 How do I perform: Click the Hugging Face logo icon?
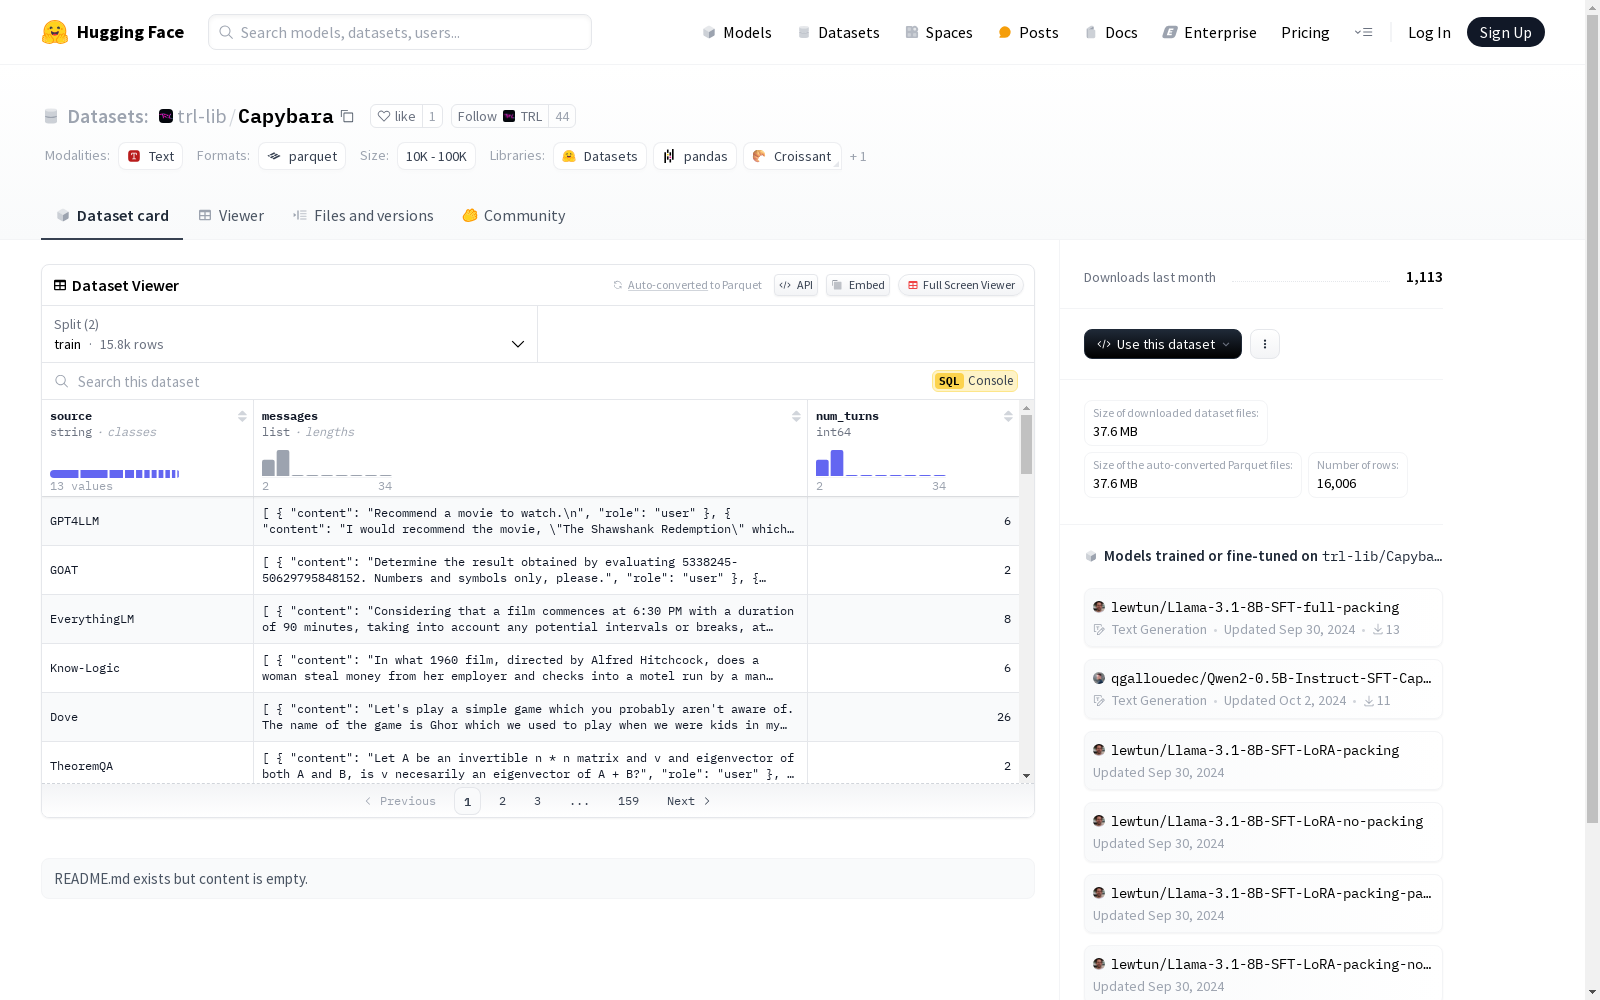[x=55, y=32]
